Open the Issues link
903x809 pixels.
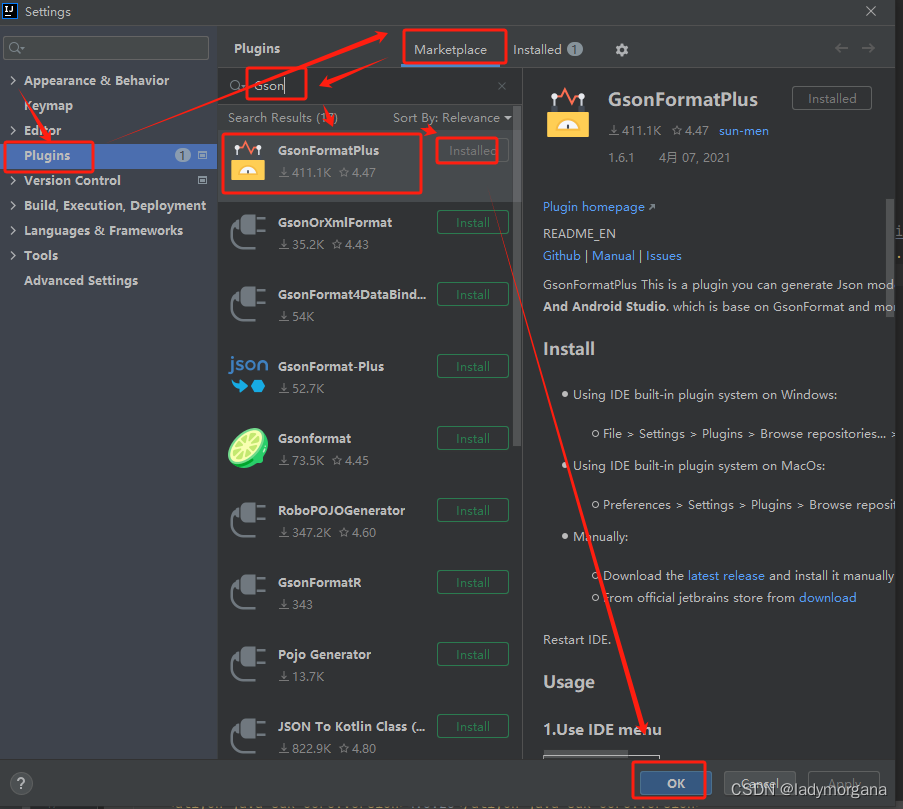[x=663, y=256]
